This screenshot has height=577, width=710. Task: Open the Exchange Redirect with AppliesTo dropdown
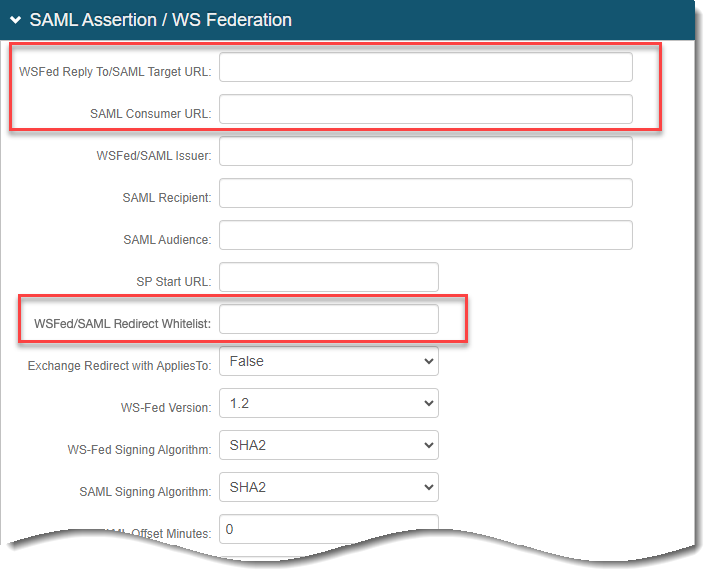(329, 361)
